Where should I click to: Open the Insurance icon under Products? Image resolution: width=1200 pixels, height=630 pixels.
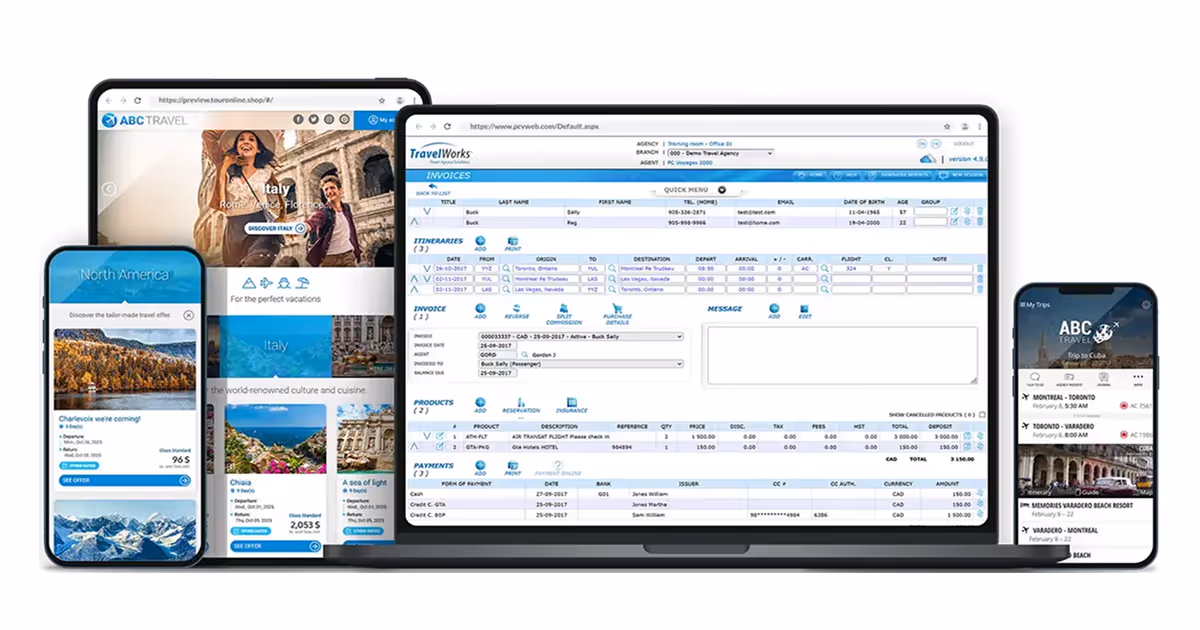572,404
